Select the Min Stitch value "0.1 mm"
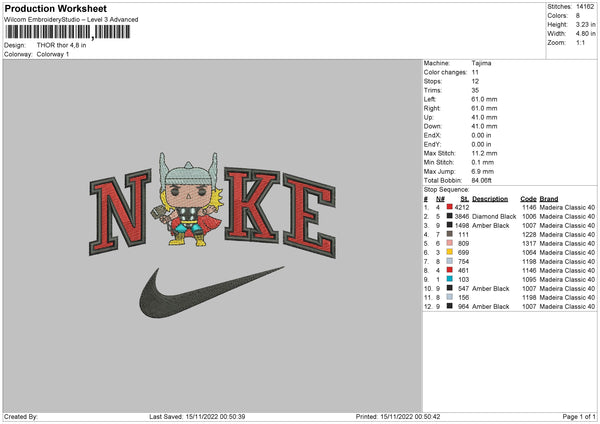 483,162
